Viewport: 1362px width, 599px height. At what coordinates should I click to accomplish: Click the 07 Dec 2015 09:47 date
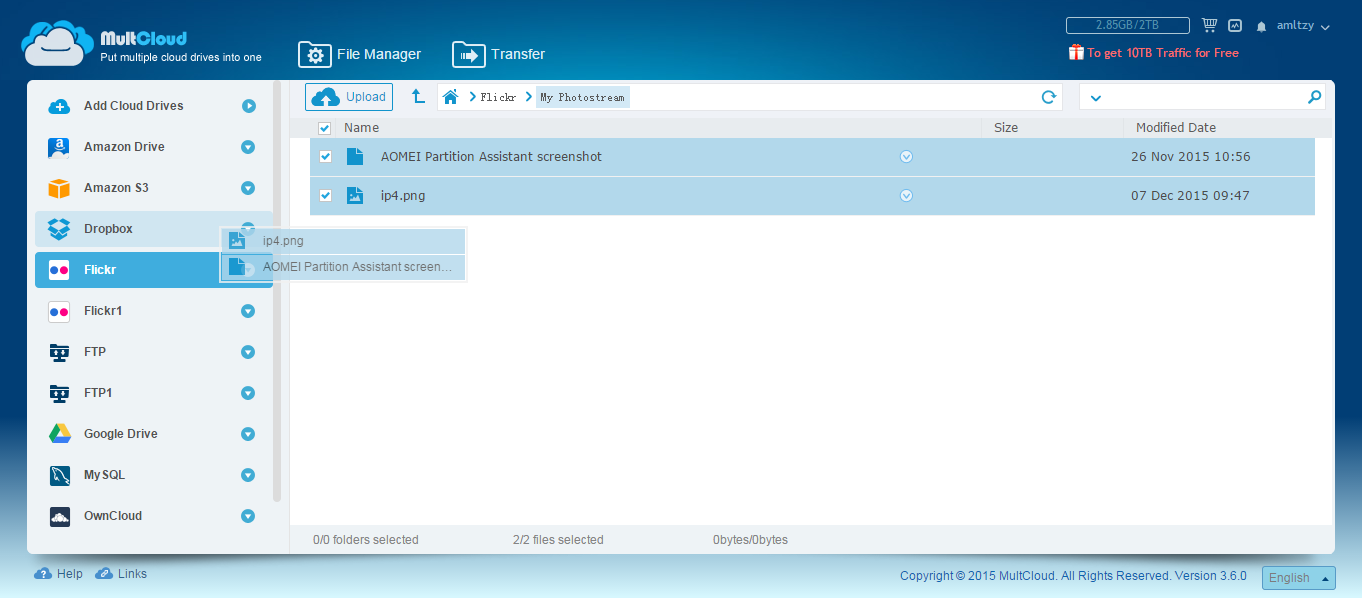point(1190,196)
